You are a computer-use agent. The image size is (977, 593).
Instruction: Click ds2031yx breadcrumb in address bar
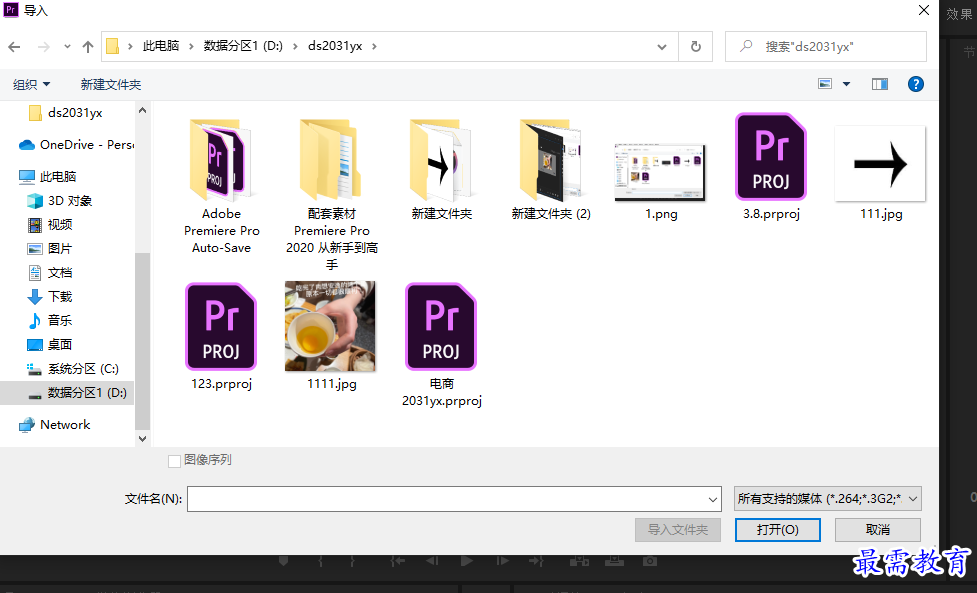tap(335, 46)
